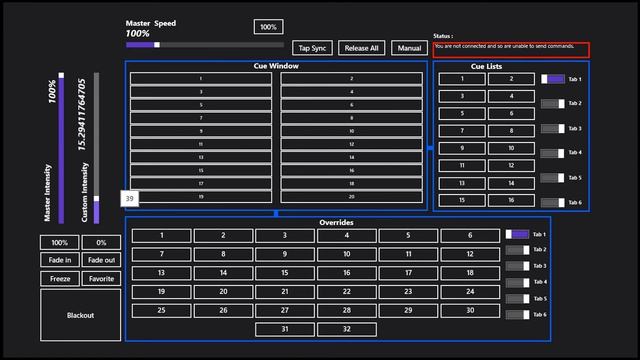Set master intensity to 100% button

point(60,242)
